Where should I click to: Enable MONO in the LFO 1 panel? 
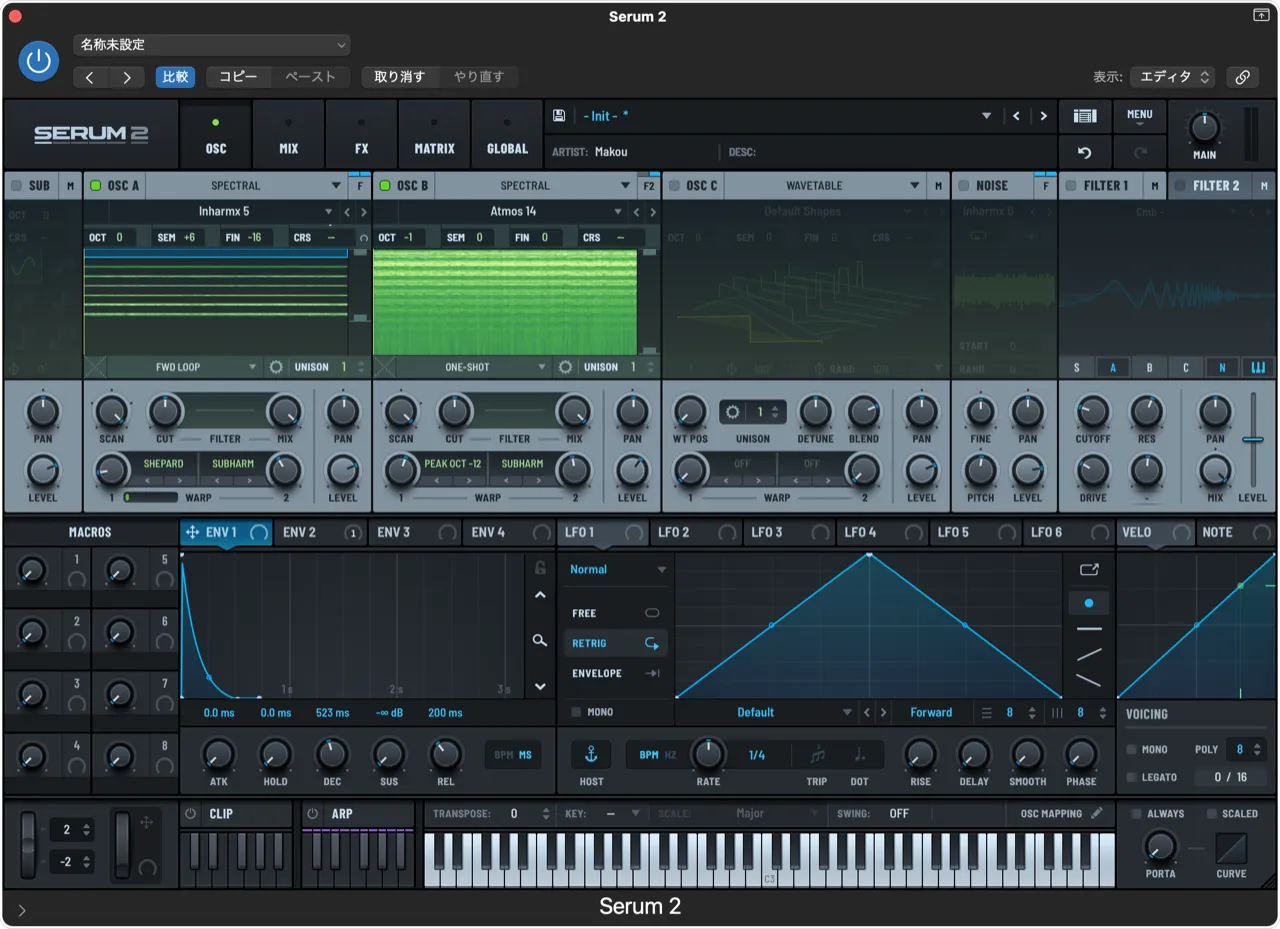click(x=577, y=712)
